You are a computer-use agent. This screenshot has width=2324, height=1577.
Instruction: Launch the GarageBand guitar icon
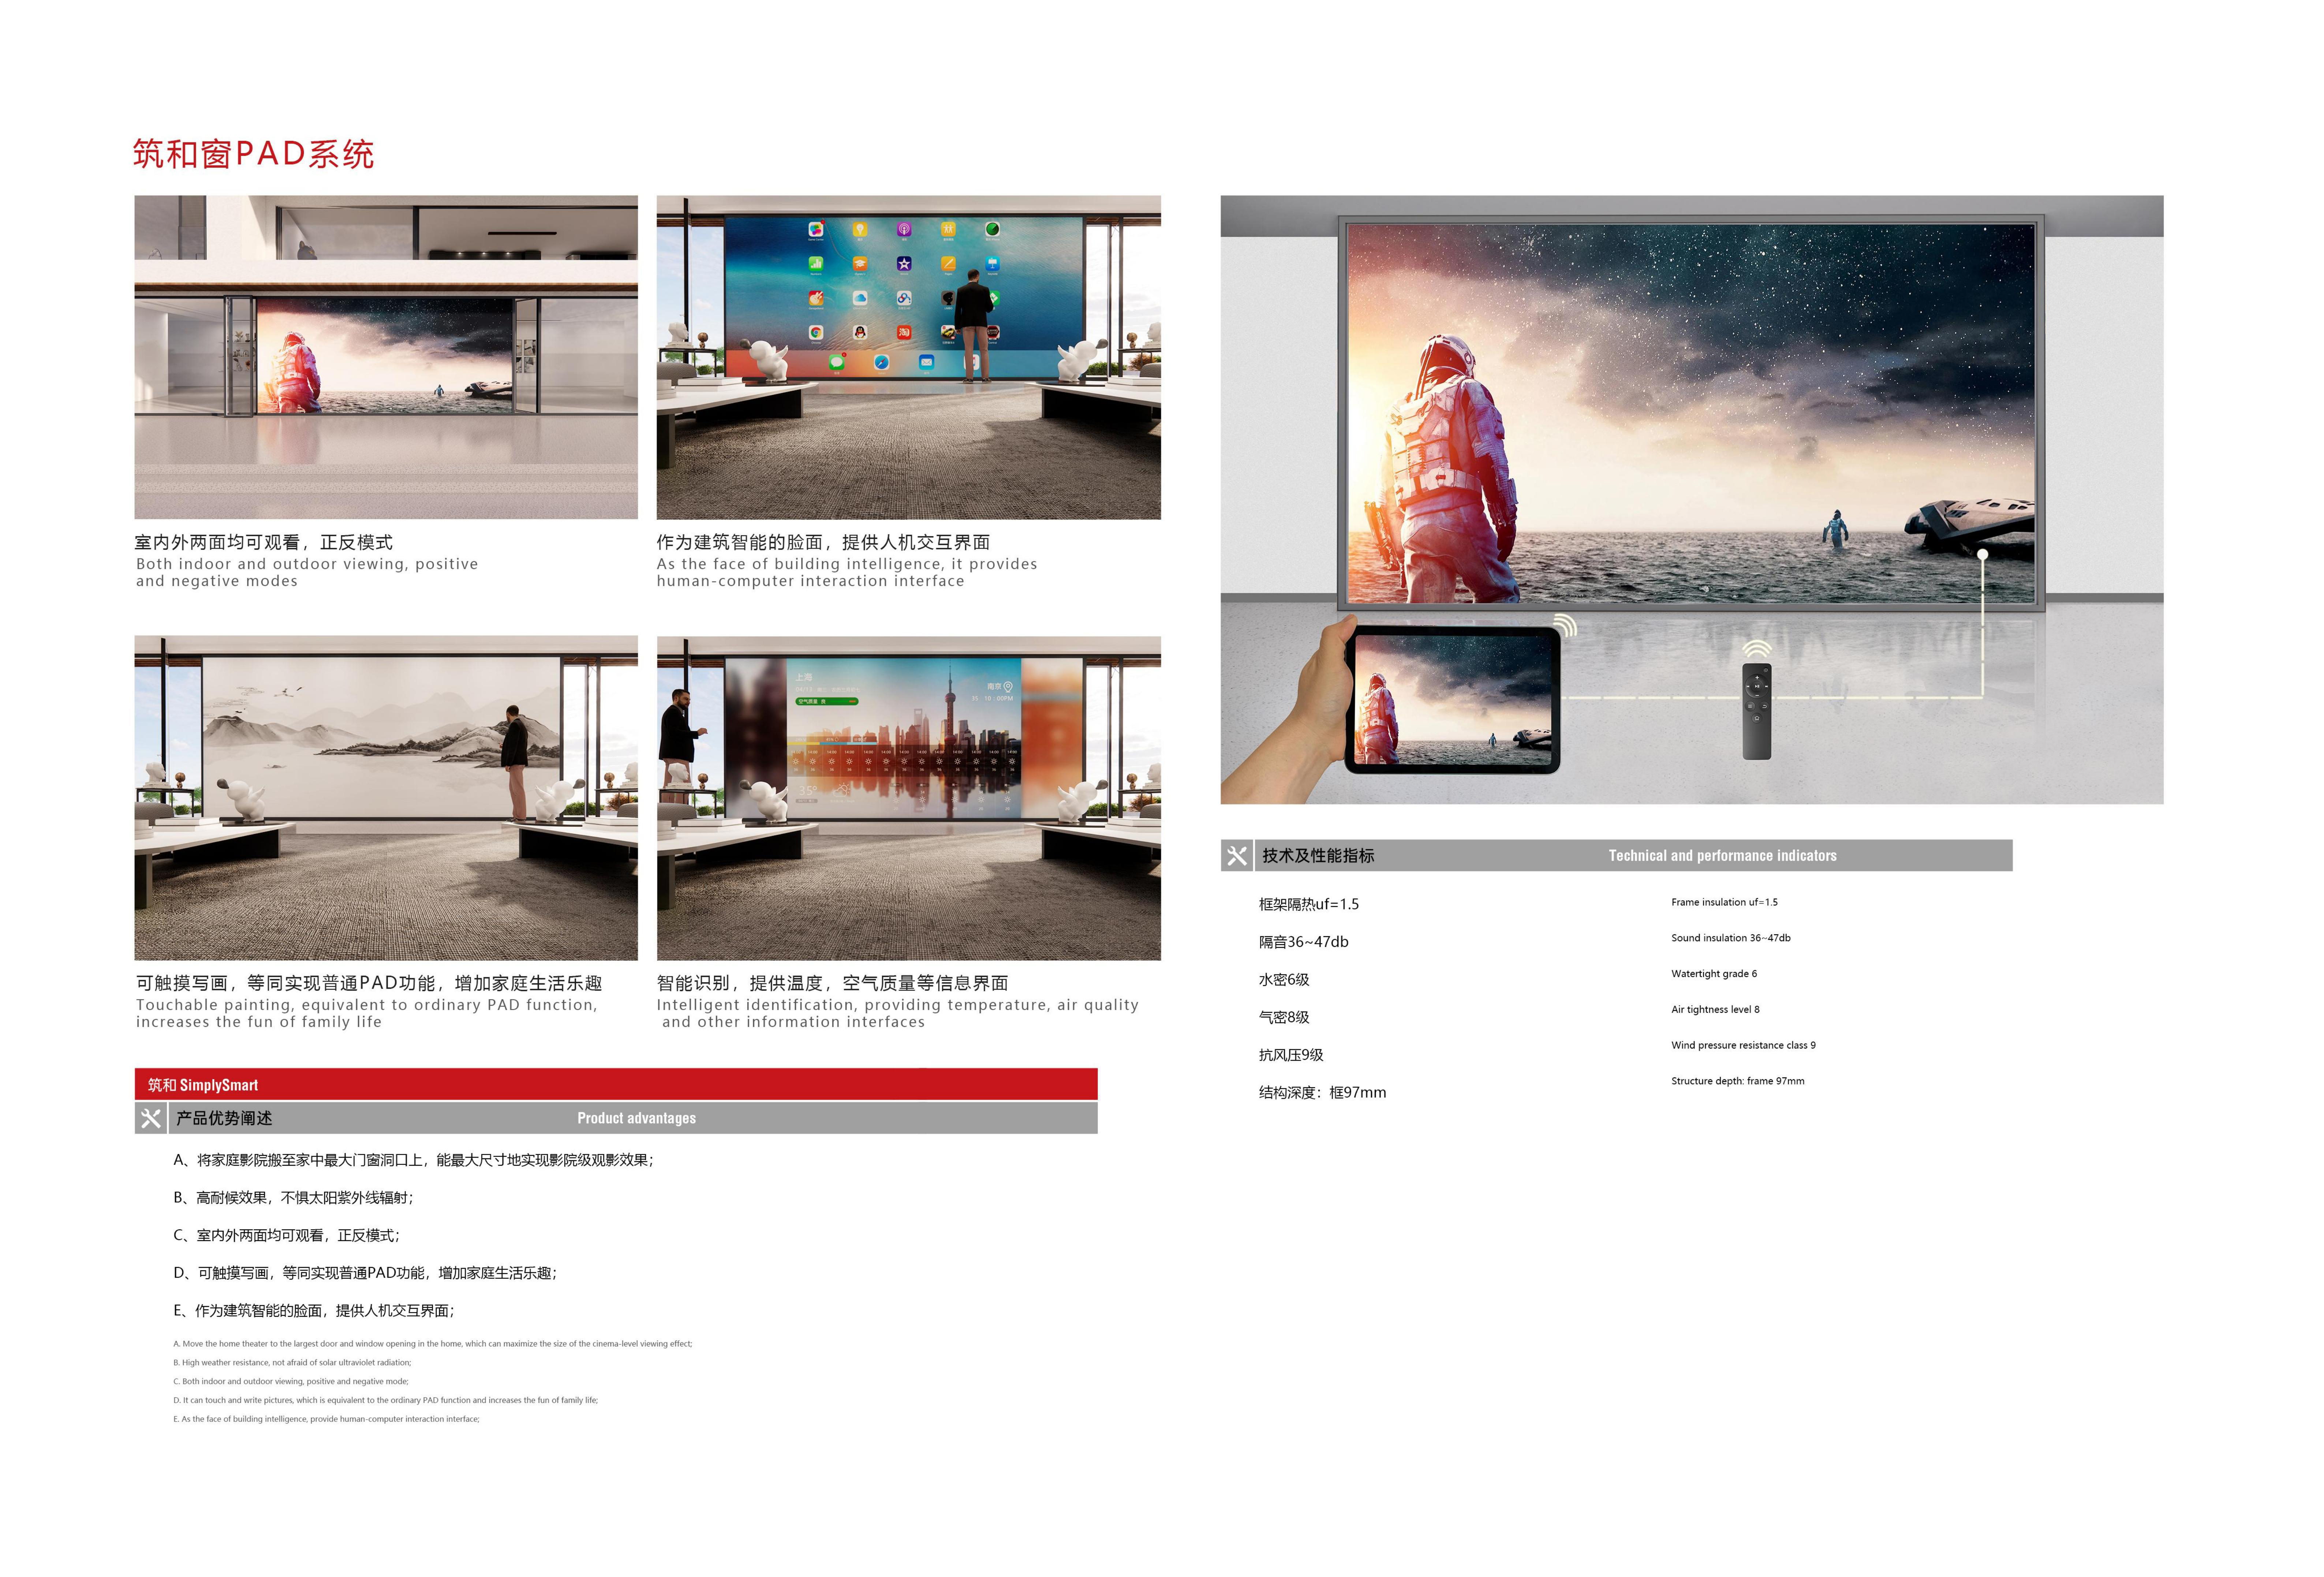point(816,298)
